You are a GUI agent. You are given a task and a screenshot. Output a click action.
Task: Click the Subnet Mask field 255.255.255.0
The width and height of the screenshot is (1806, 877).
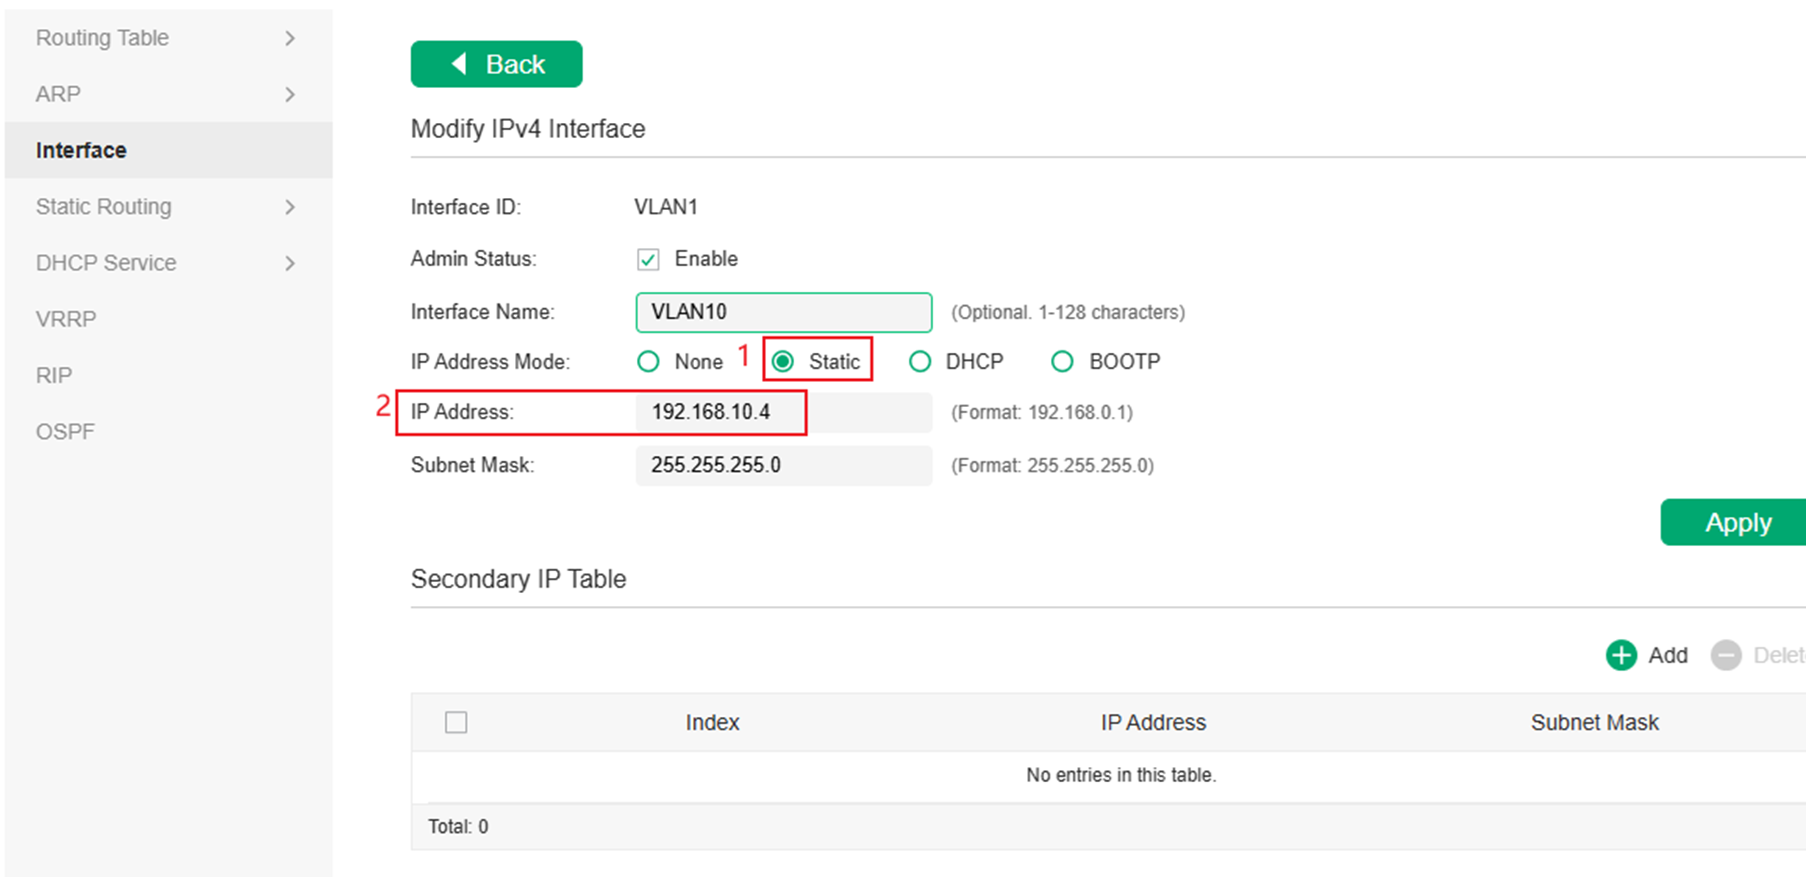click(784, 465)
